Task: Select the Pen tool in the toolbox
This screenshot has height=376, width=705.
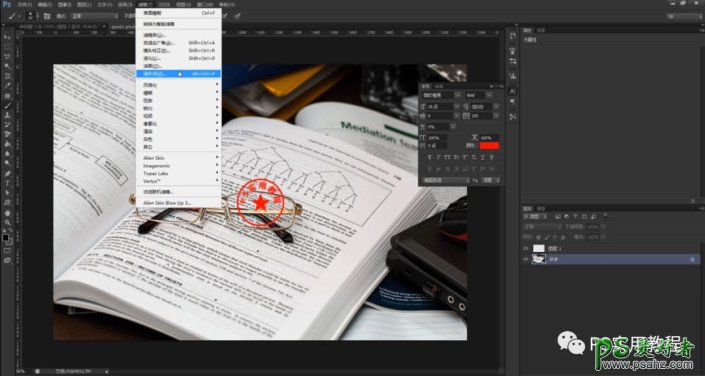Action: coord(7,173)
